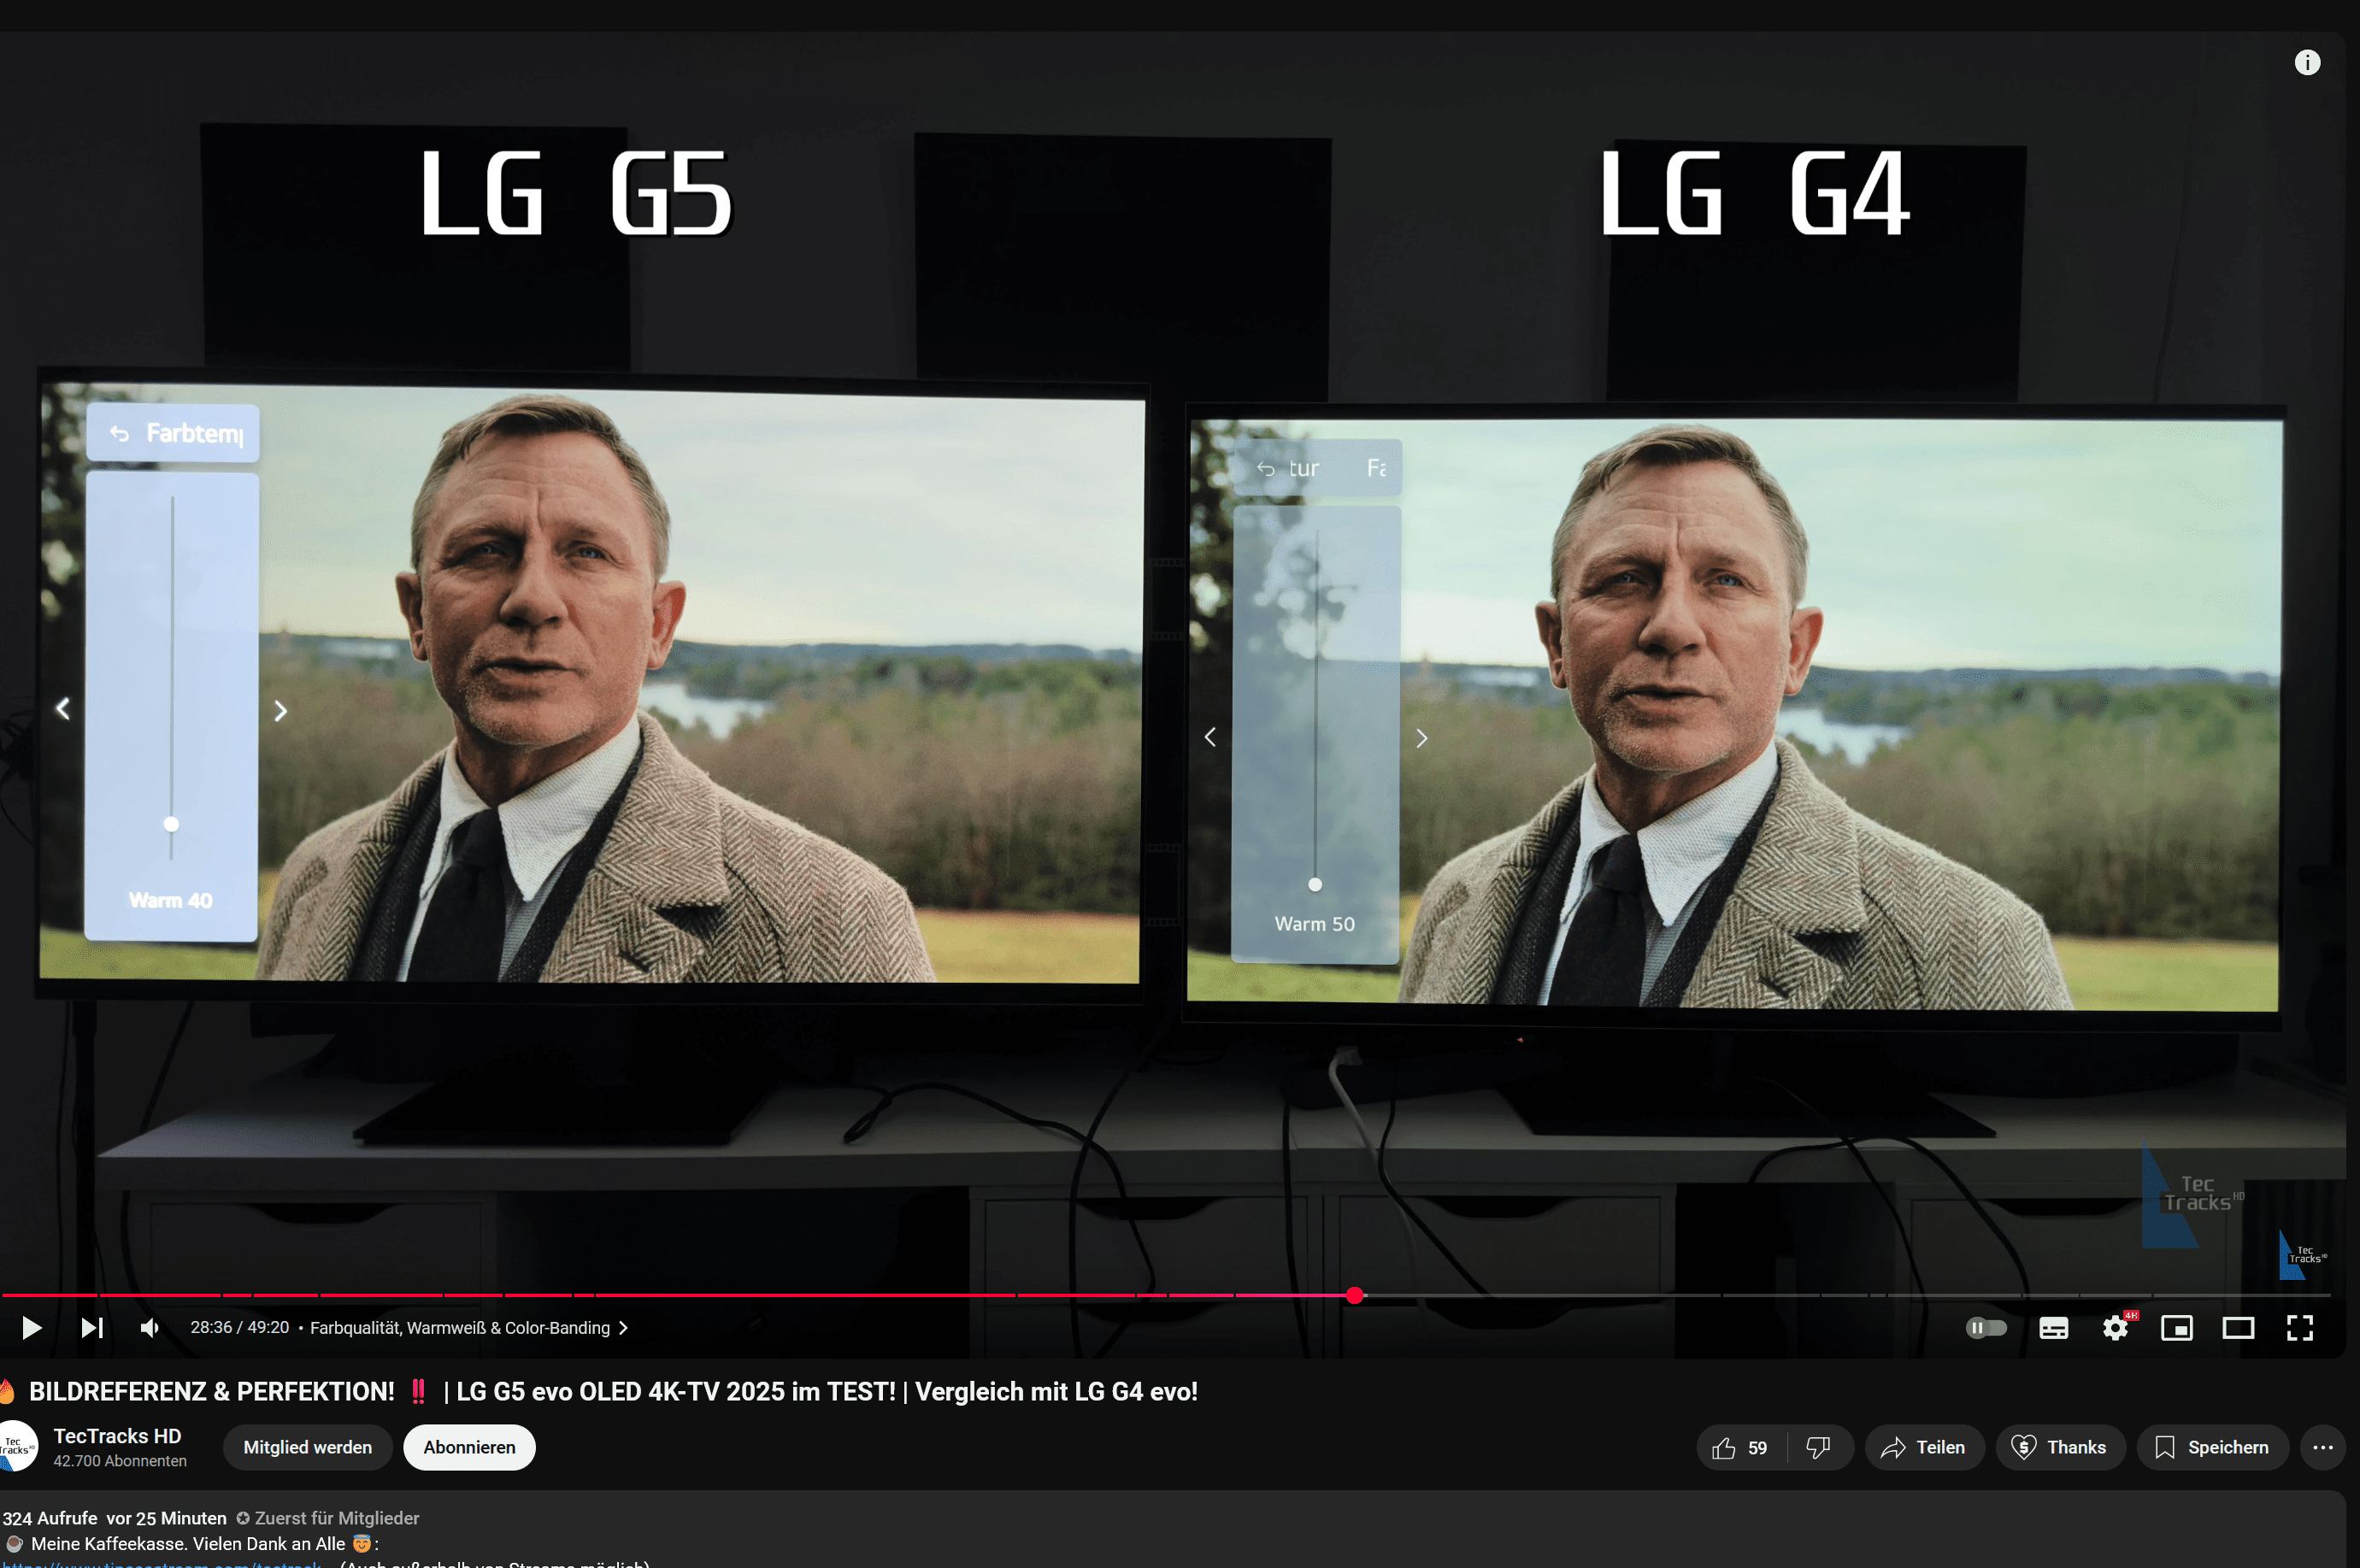Click the video timestamp 28:36 / 49:20
Screen dimensions: 2360x1568
click(x=239, y=1328)
